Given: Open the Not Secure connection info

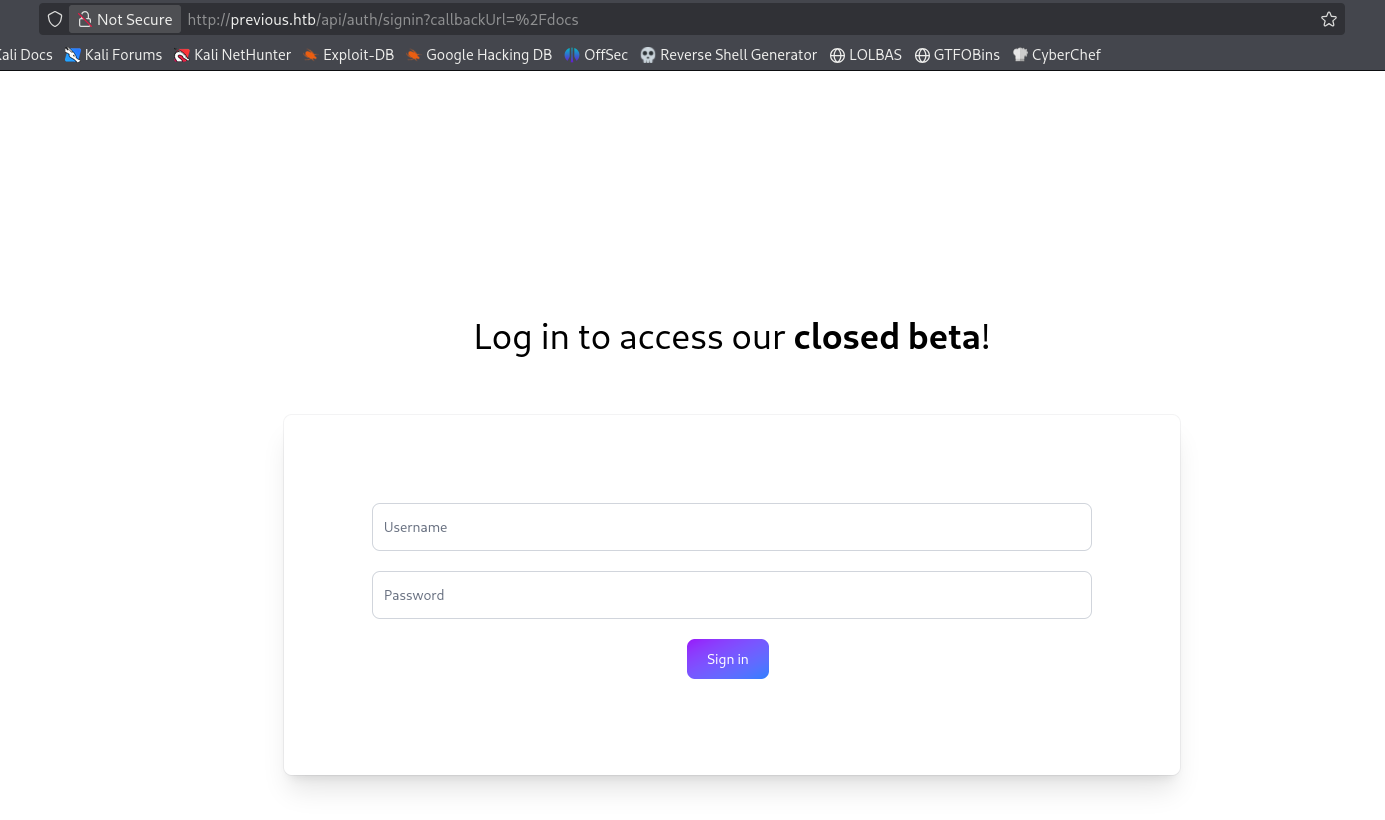Looking at the screenshot, I should [125, 20].
